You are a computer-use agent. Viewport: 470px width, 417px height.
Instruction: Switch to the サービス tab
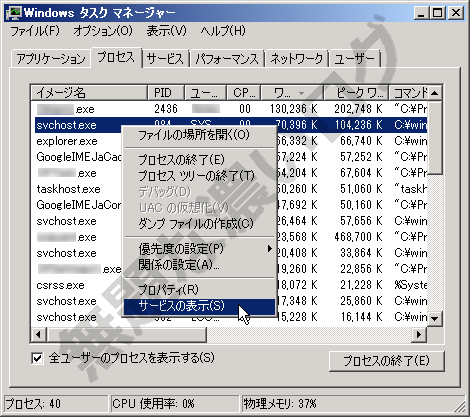tap(165, 59)
